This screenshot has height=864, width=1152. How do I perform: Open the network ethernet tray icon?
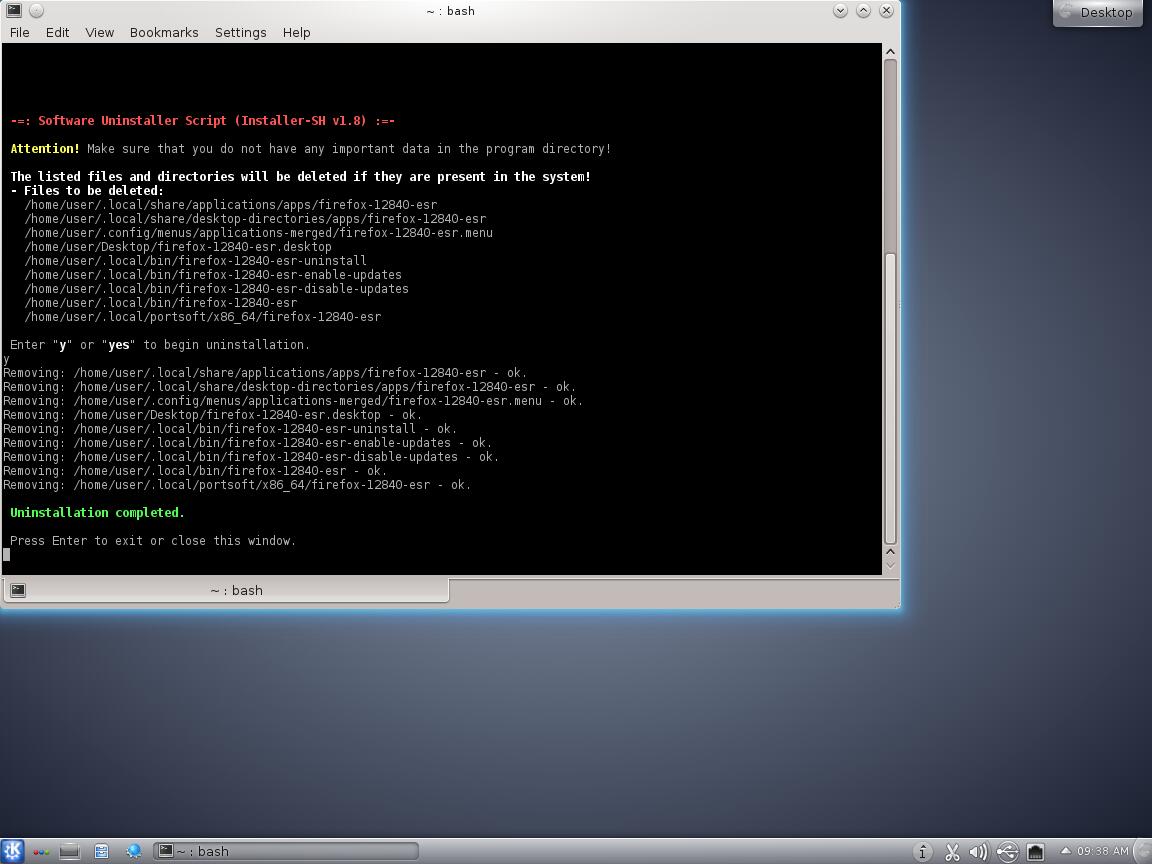[1035, 852]
